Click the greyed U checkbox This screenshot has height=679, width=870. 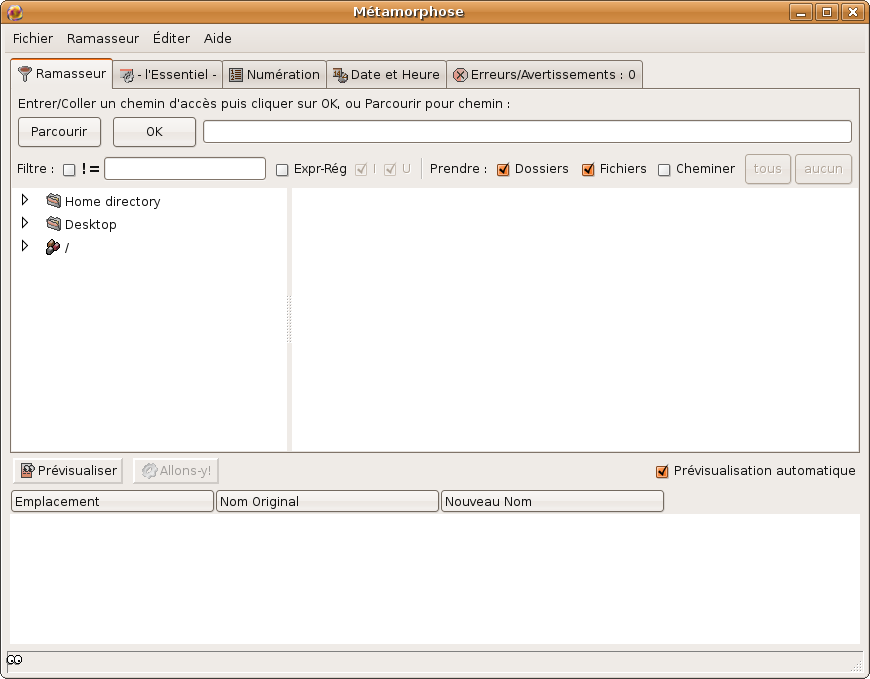pos(390,170)
